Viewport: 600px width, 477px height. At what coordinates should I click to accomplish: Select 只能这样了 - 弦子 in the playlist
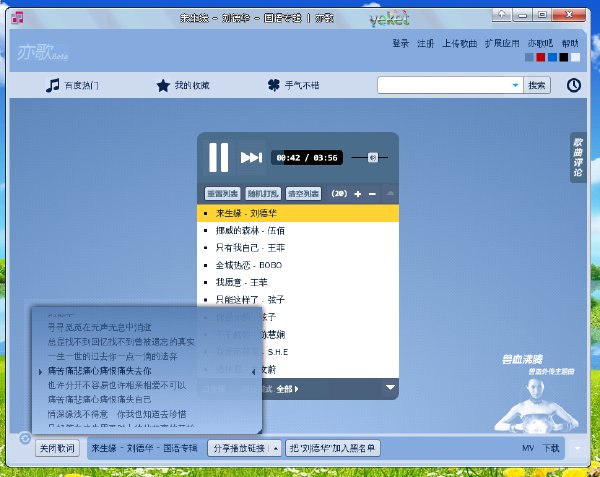pyautogui.click(x=298, y=300)
